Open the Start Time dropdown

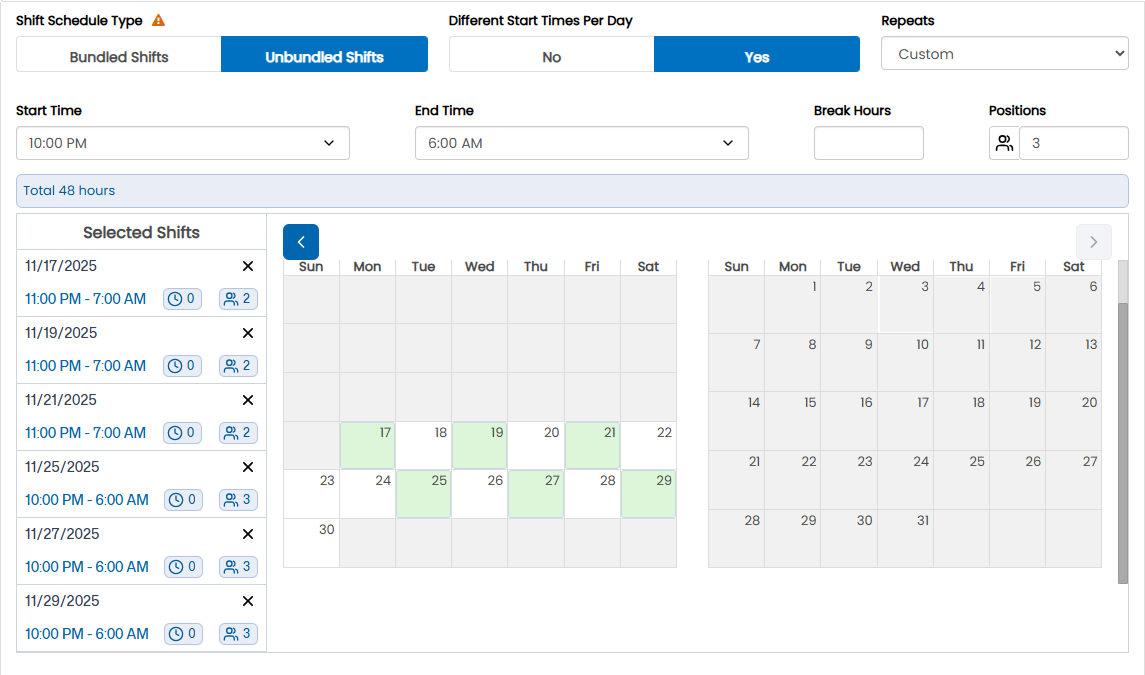point(183,143)
